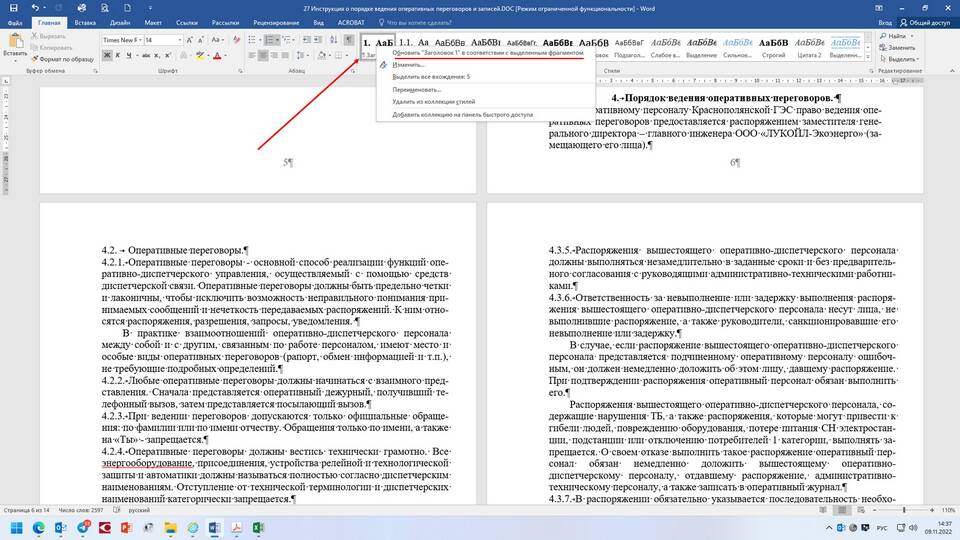The image size is (960, 540).
Task: Click the multilevel list icon
Action: 287,40
